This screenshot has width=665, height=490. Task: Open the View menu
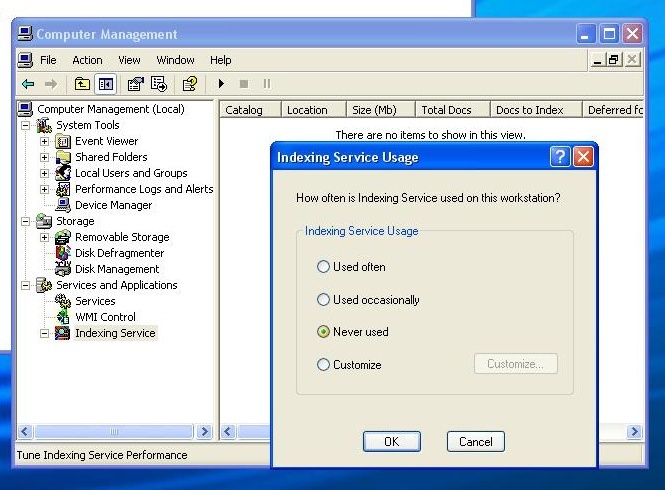pos(129,60)
